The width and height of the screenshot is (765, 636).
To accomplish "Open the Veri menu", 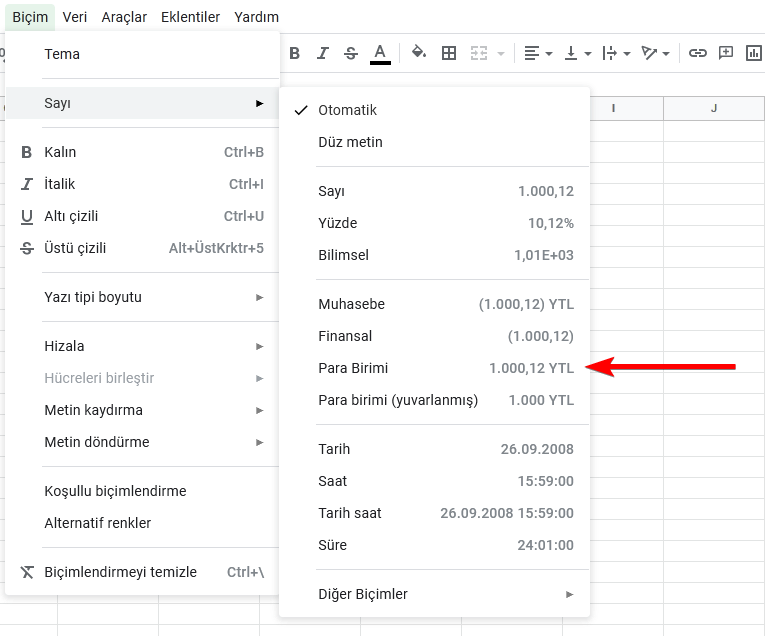I will coord(74,17).
